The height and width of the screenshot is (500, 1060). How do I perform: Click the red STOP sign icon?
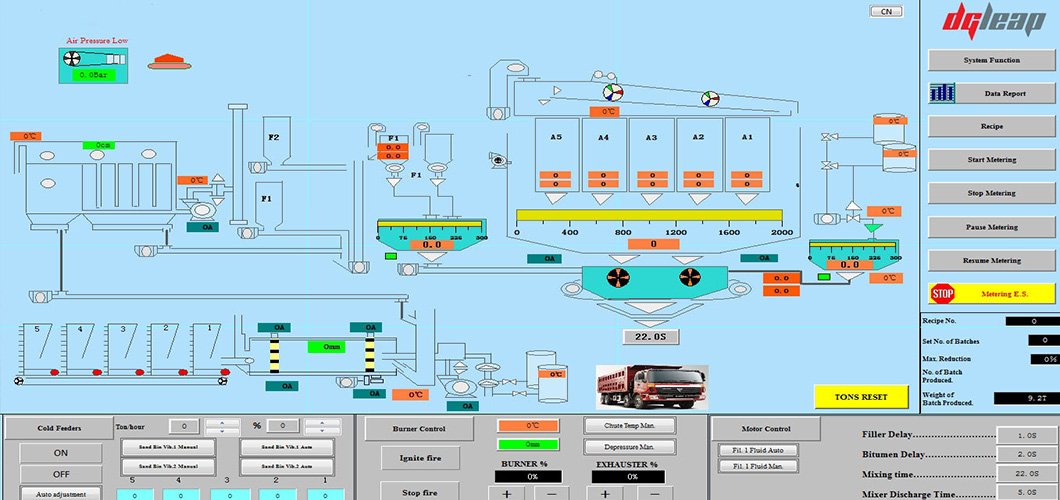tap(942, 293)
